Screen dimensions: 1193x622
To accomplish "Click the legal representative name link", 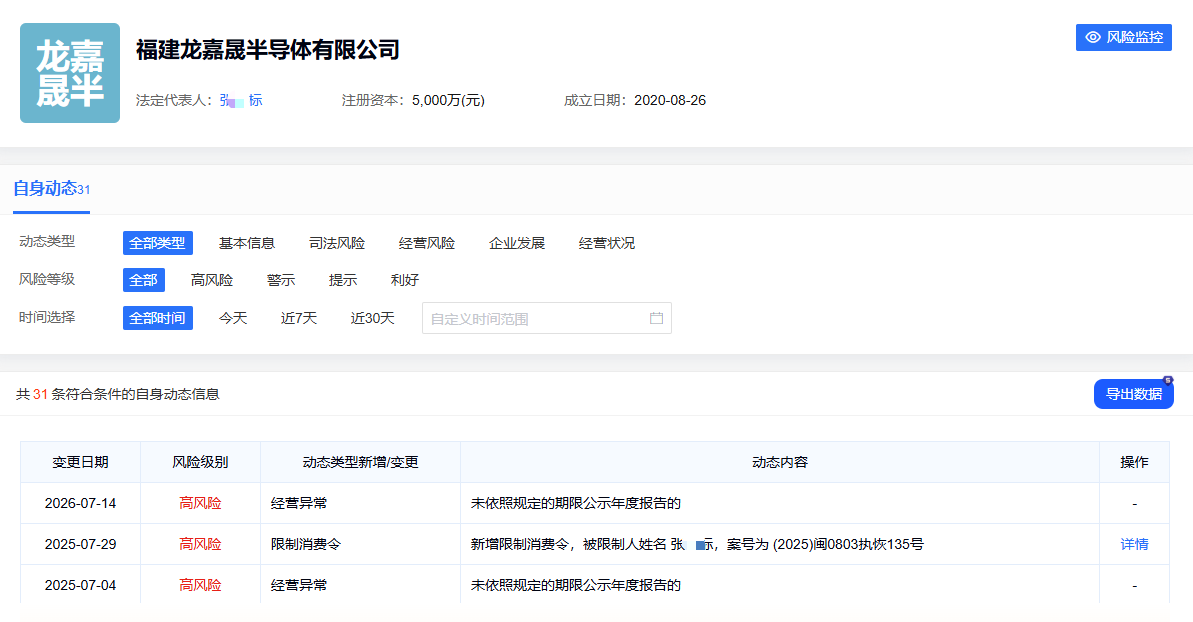I will (241, 100).
